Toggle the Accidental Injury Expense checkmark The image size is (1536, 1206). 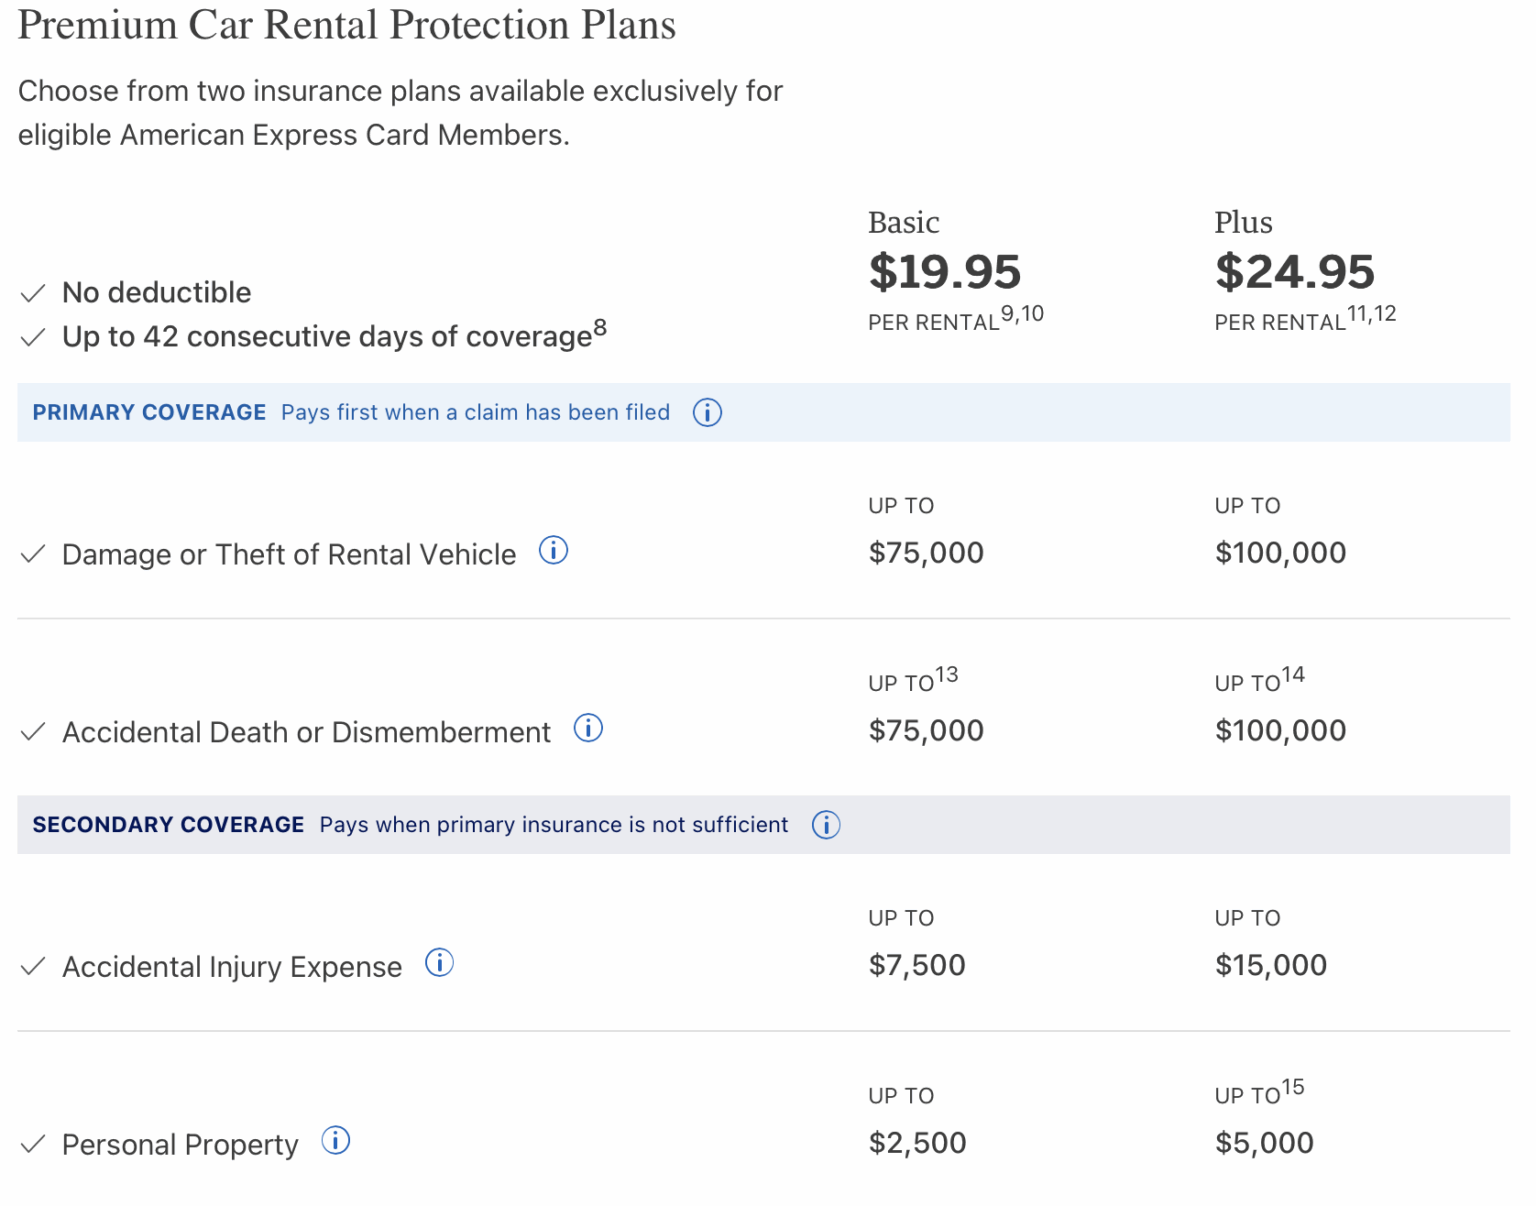[x=33, y=965]
